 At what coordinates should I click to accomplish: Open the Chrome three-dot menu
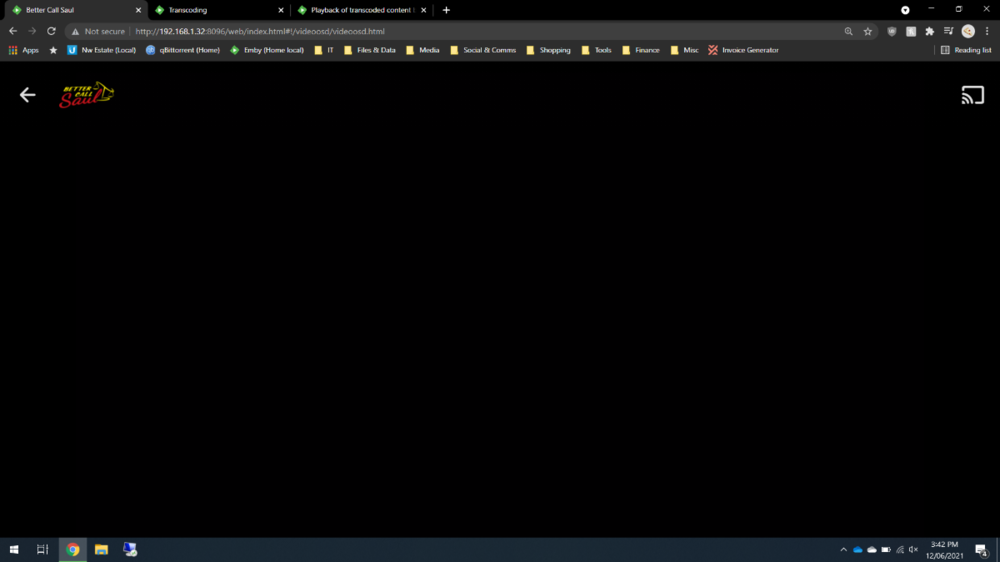point(987,31)
